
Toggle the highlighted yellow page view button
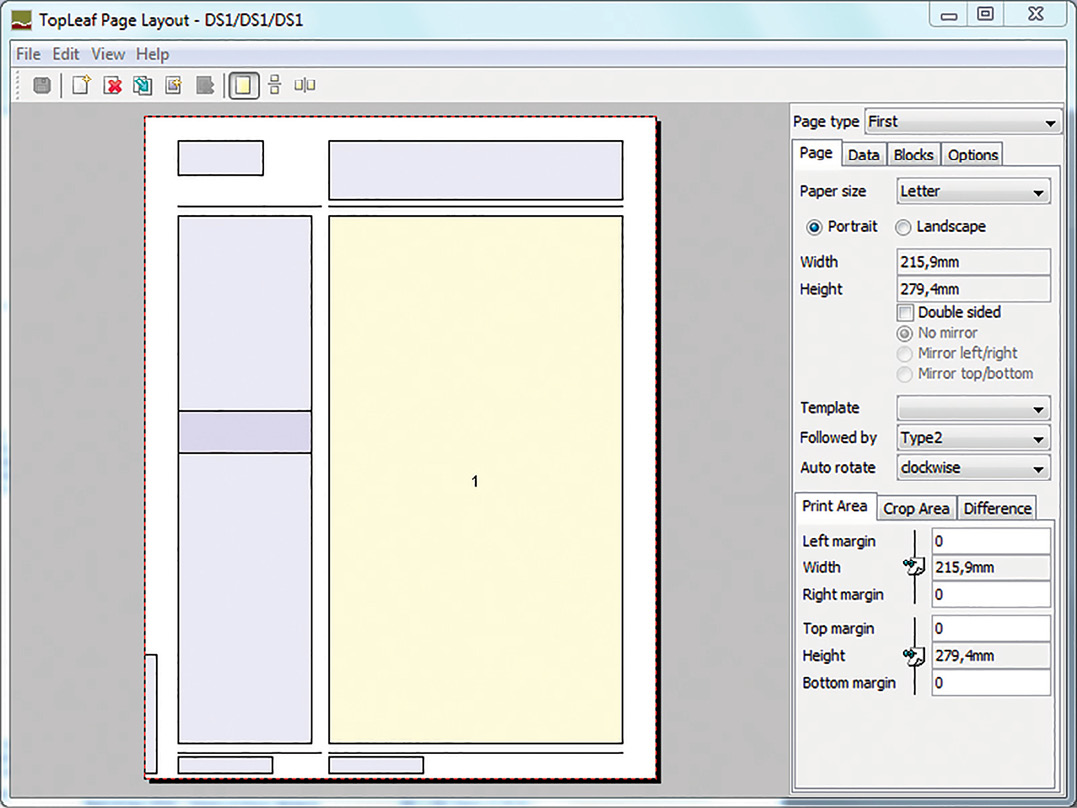click(x=243, y=85)
